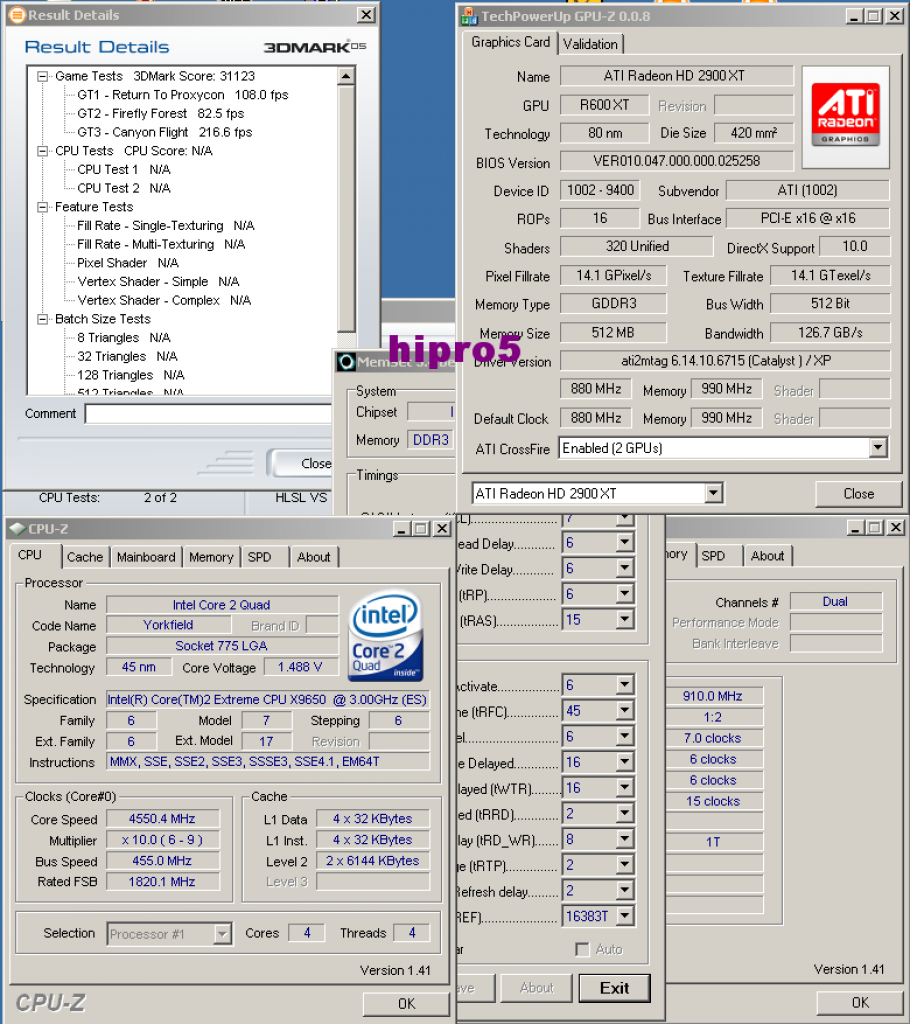This screenshot has width=910, height=1024.
Task: Click the CPU-Z logo at the bottom left
Action: [x=50, y=1002]
